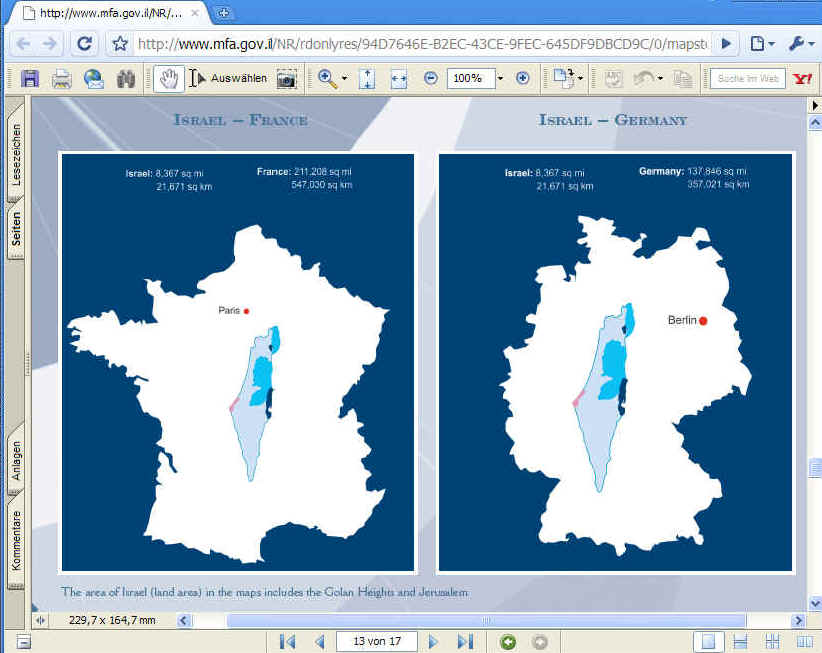Toggle continuous page layout view
This screenshot has height=653, width=822.
(x=741, y=641)
